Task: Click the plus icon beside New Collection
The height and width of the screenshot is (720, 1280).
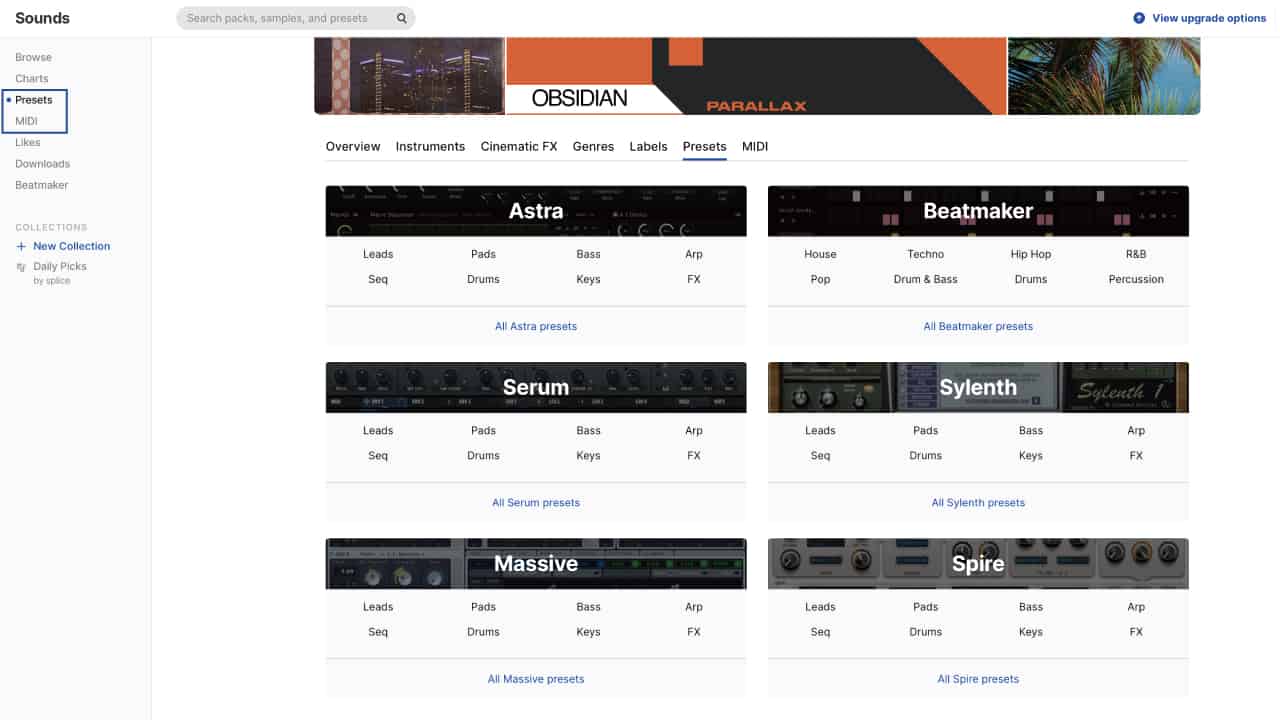Action: [x=22, y=246]
